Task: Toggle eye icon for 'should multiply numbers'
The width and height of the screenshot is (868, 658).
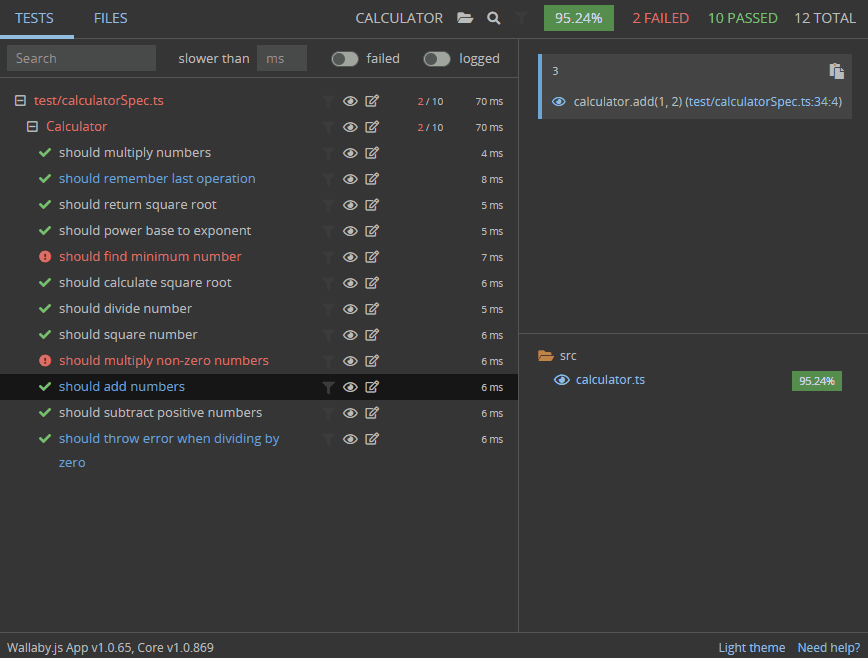Action: pyautogui.click(x=350, y=153)
